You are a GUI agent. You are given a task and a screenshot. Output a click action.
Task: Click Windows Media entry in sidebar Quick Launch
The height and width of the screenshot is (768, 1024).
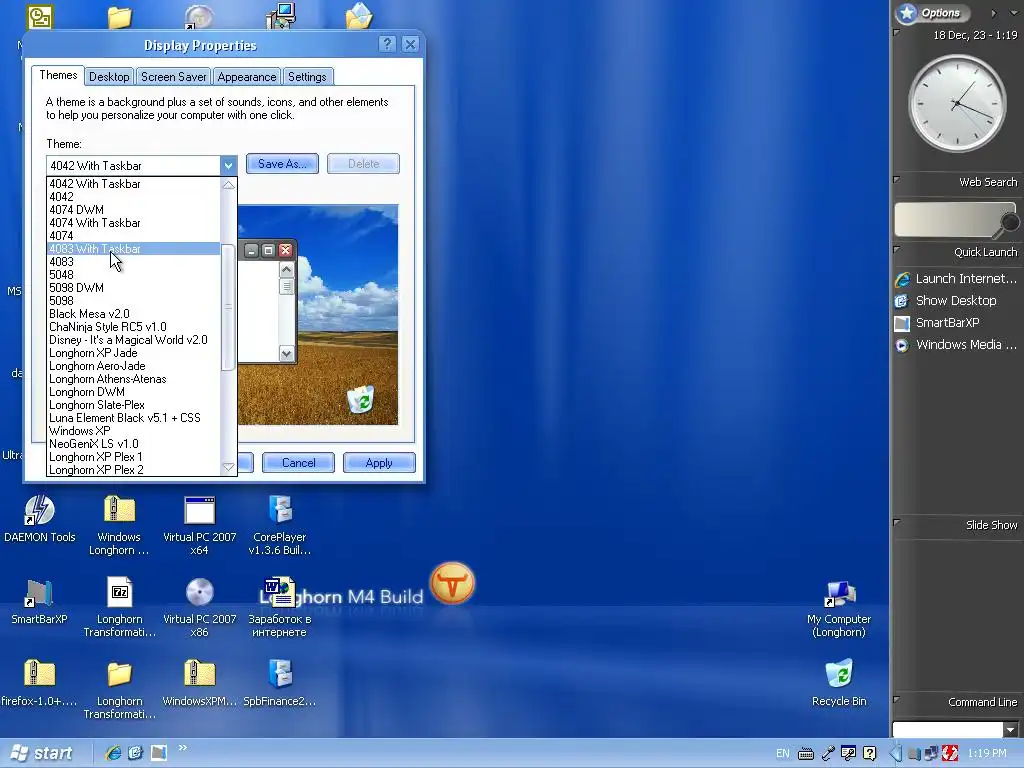click(x=956, y=345)
